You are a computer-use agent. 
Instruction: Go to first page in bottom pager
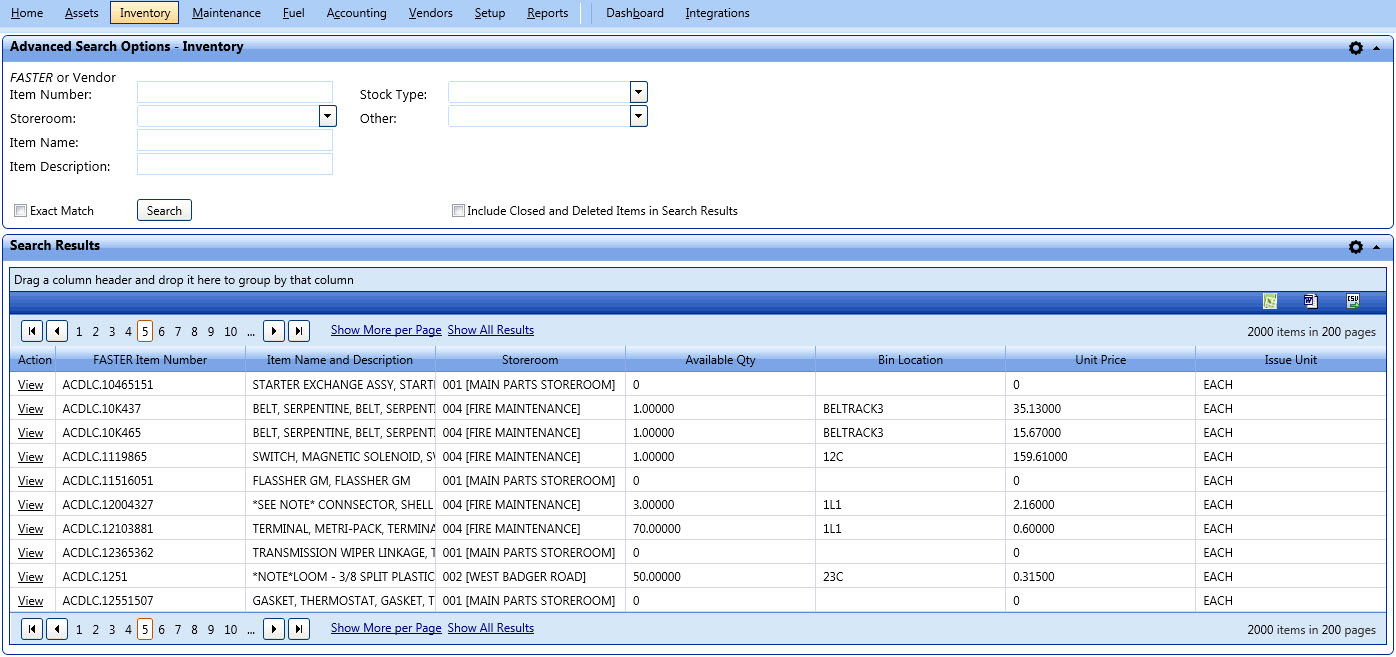click(31, 629)
